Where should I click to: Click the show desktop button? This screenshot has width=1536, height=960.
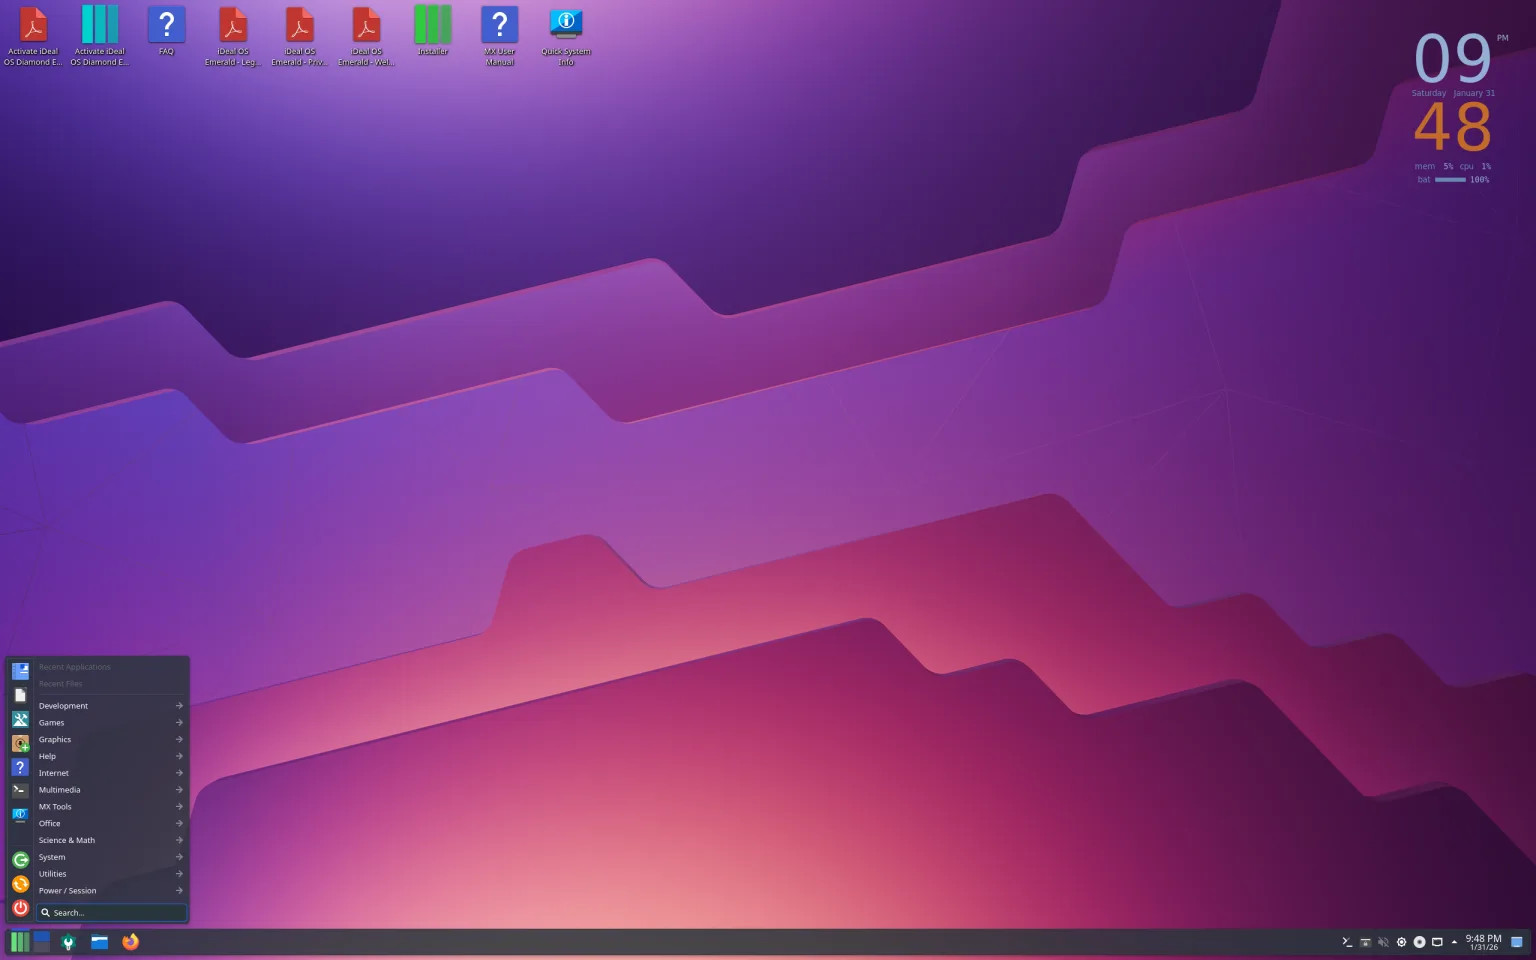point(1517,942)
